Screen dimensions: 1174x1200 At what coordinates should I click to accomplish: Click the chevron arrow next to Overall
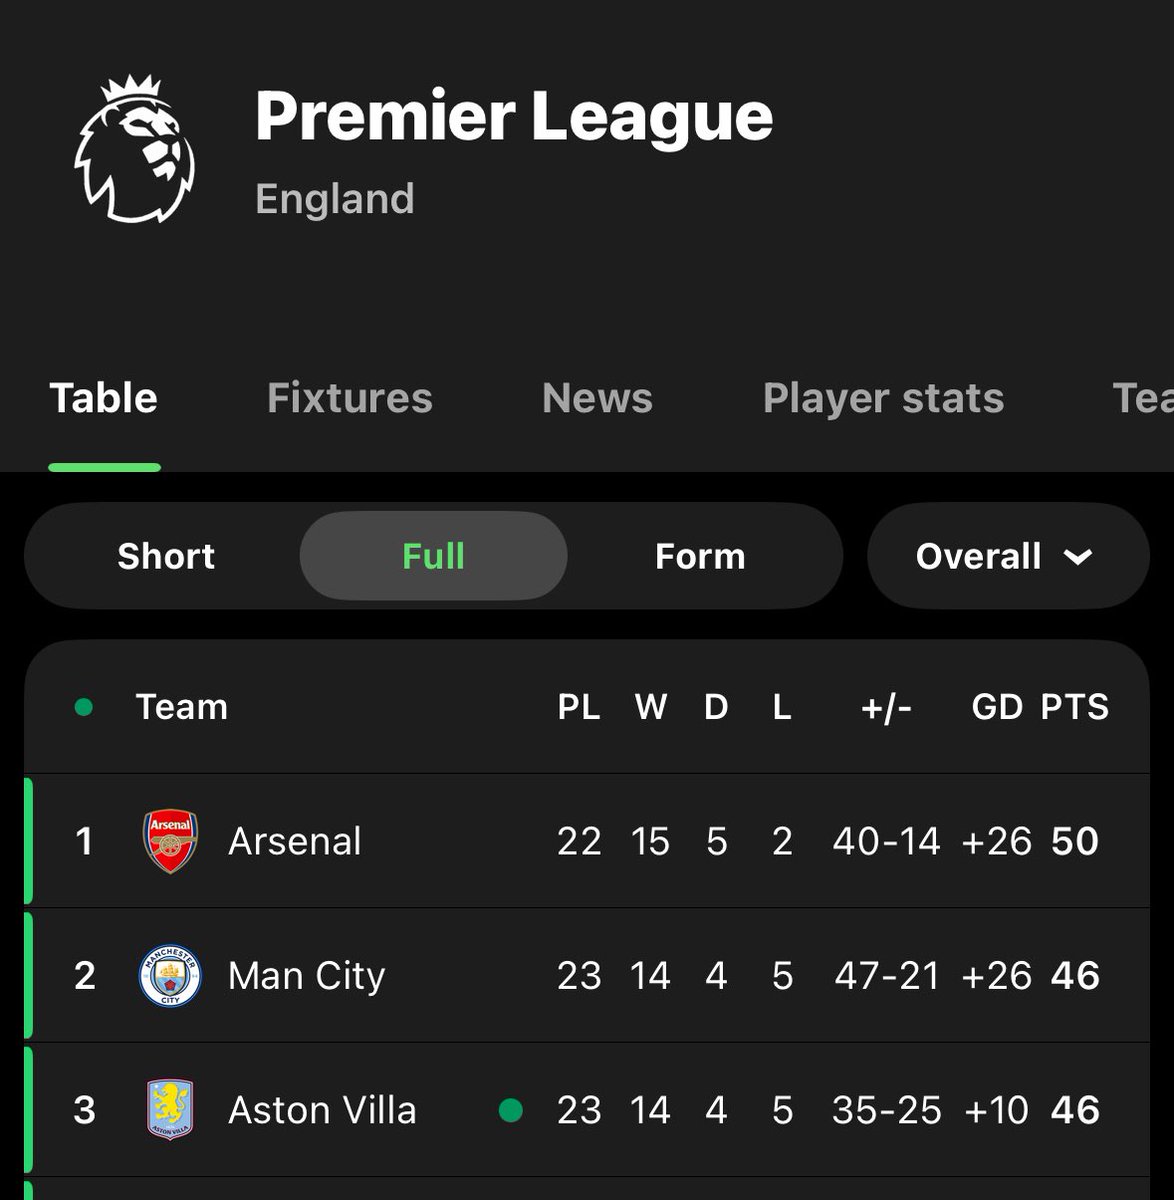coord(1078,557)
